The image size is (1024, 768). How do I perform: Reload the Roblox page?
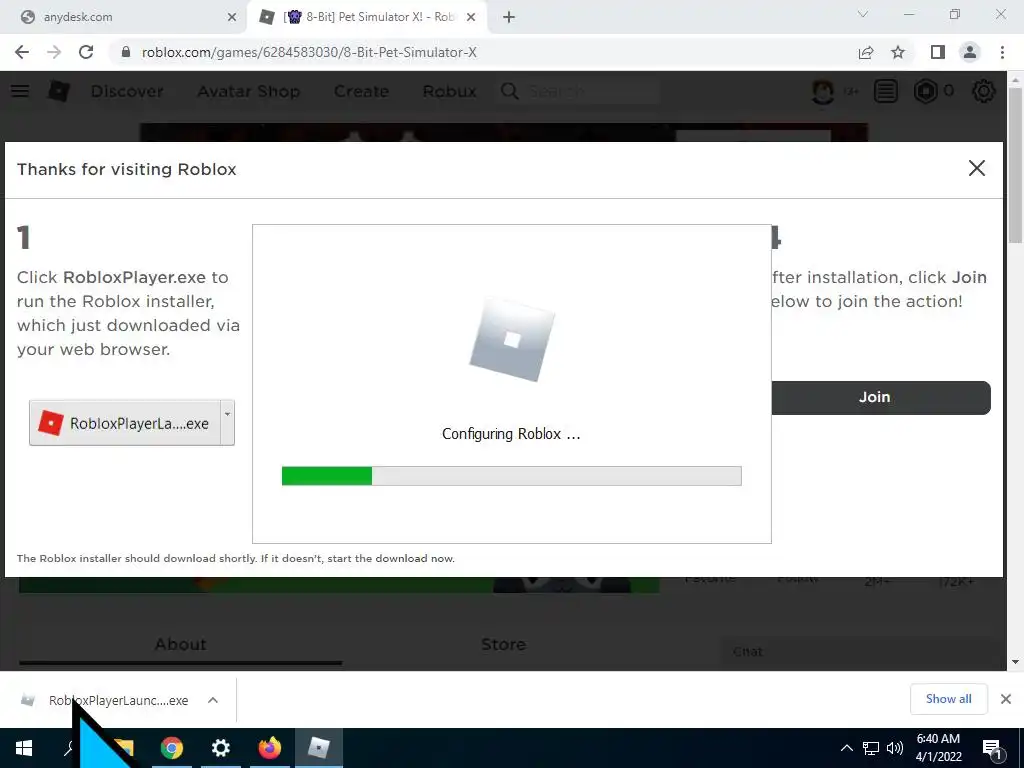point(86,52)
